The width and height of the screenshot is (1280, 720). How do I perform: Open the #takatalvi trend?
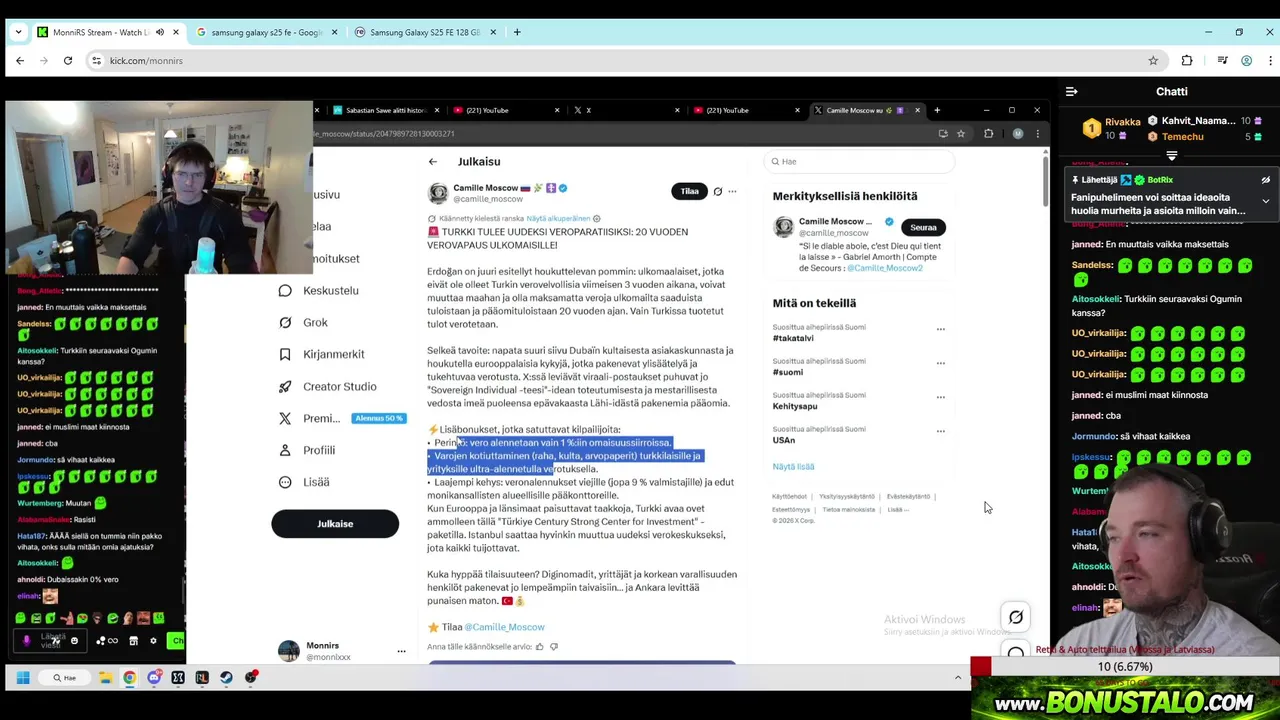click(793, 338)
